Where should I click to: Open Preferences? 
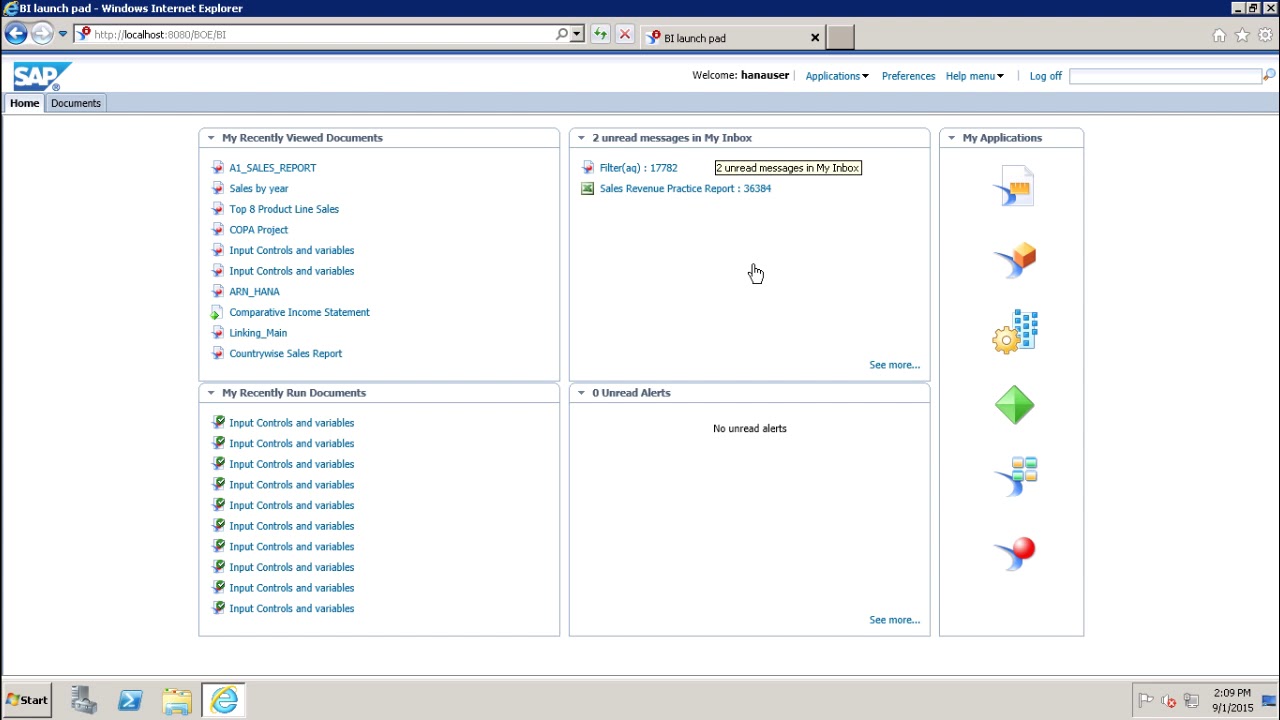tap(908, 76)
